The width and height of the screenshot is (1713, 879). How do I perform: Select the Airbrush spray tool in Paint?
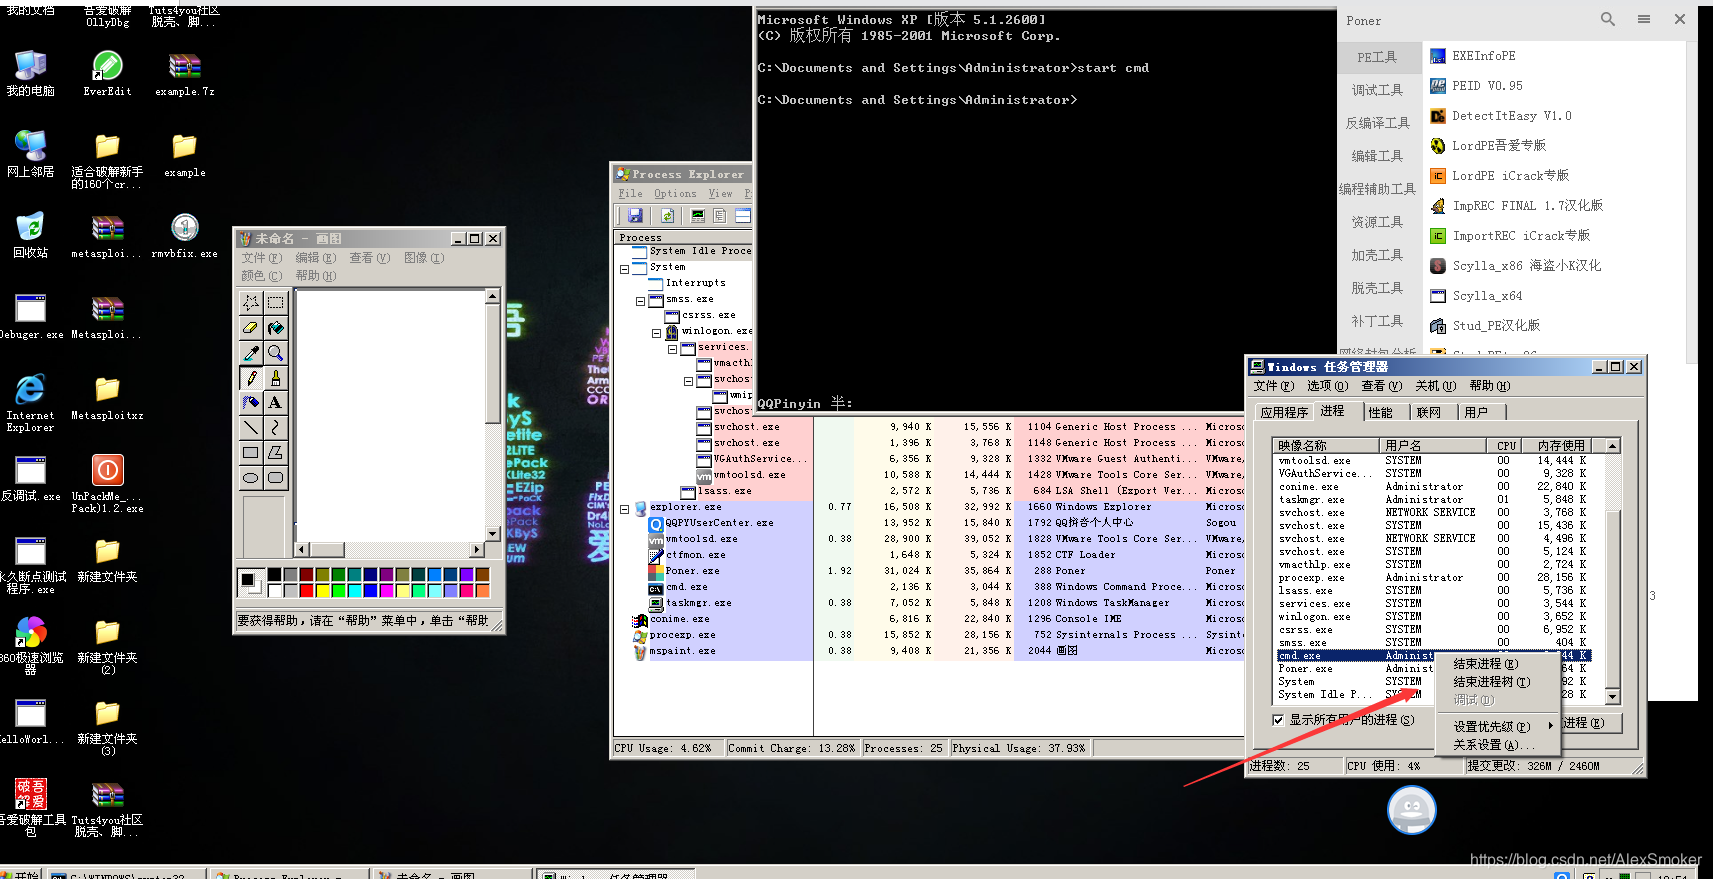[x=250, y=403]
